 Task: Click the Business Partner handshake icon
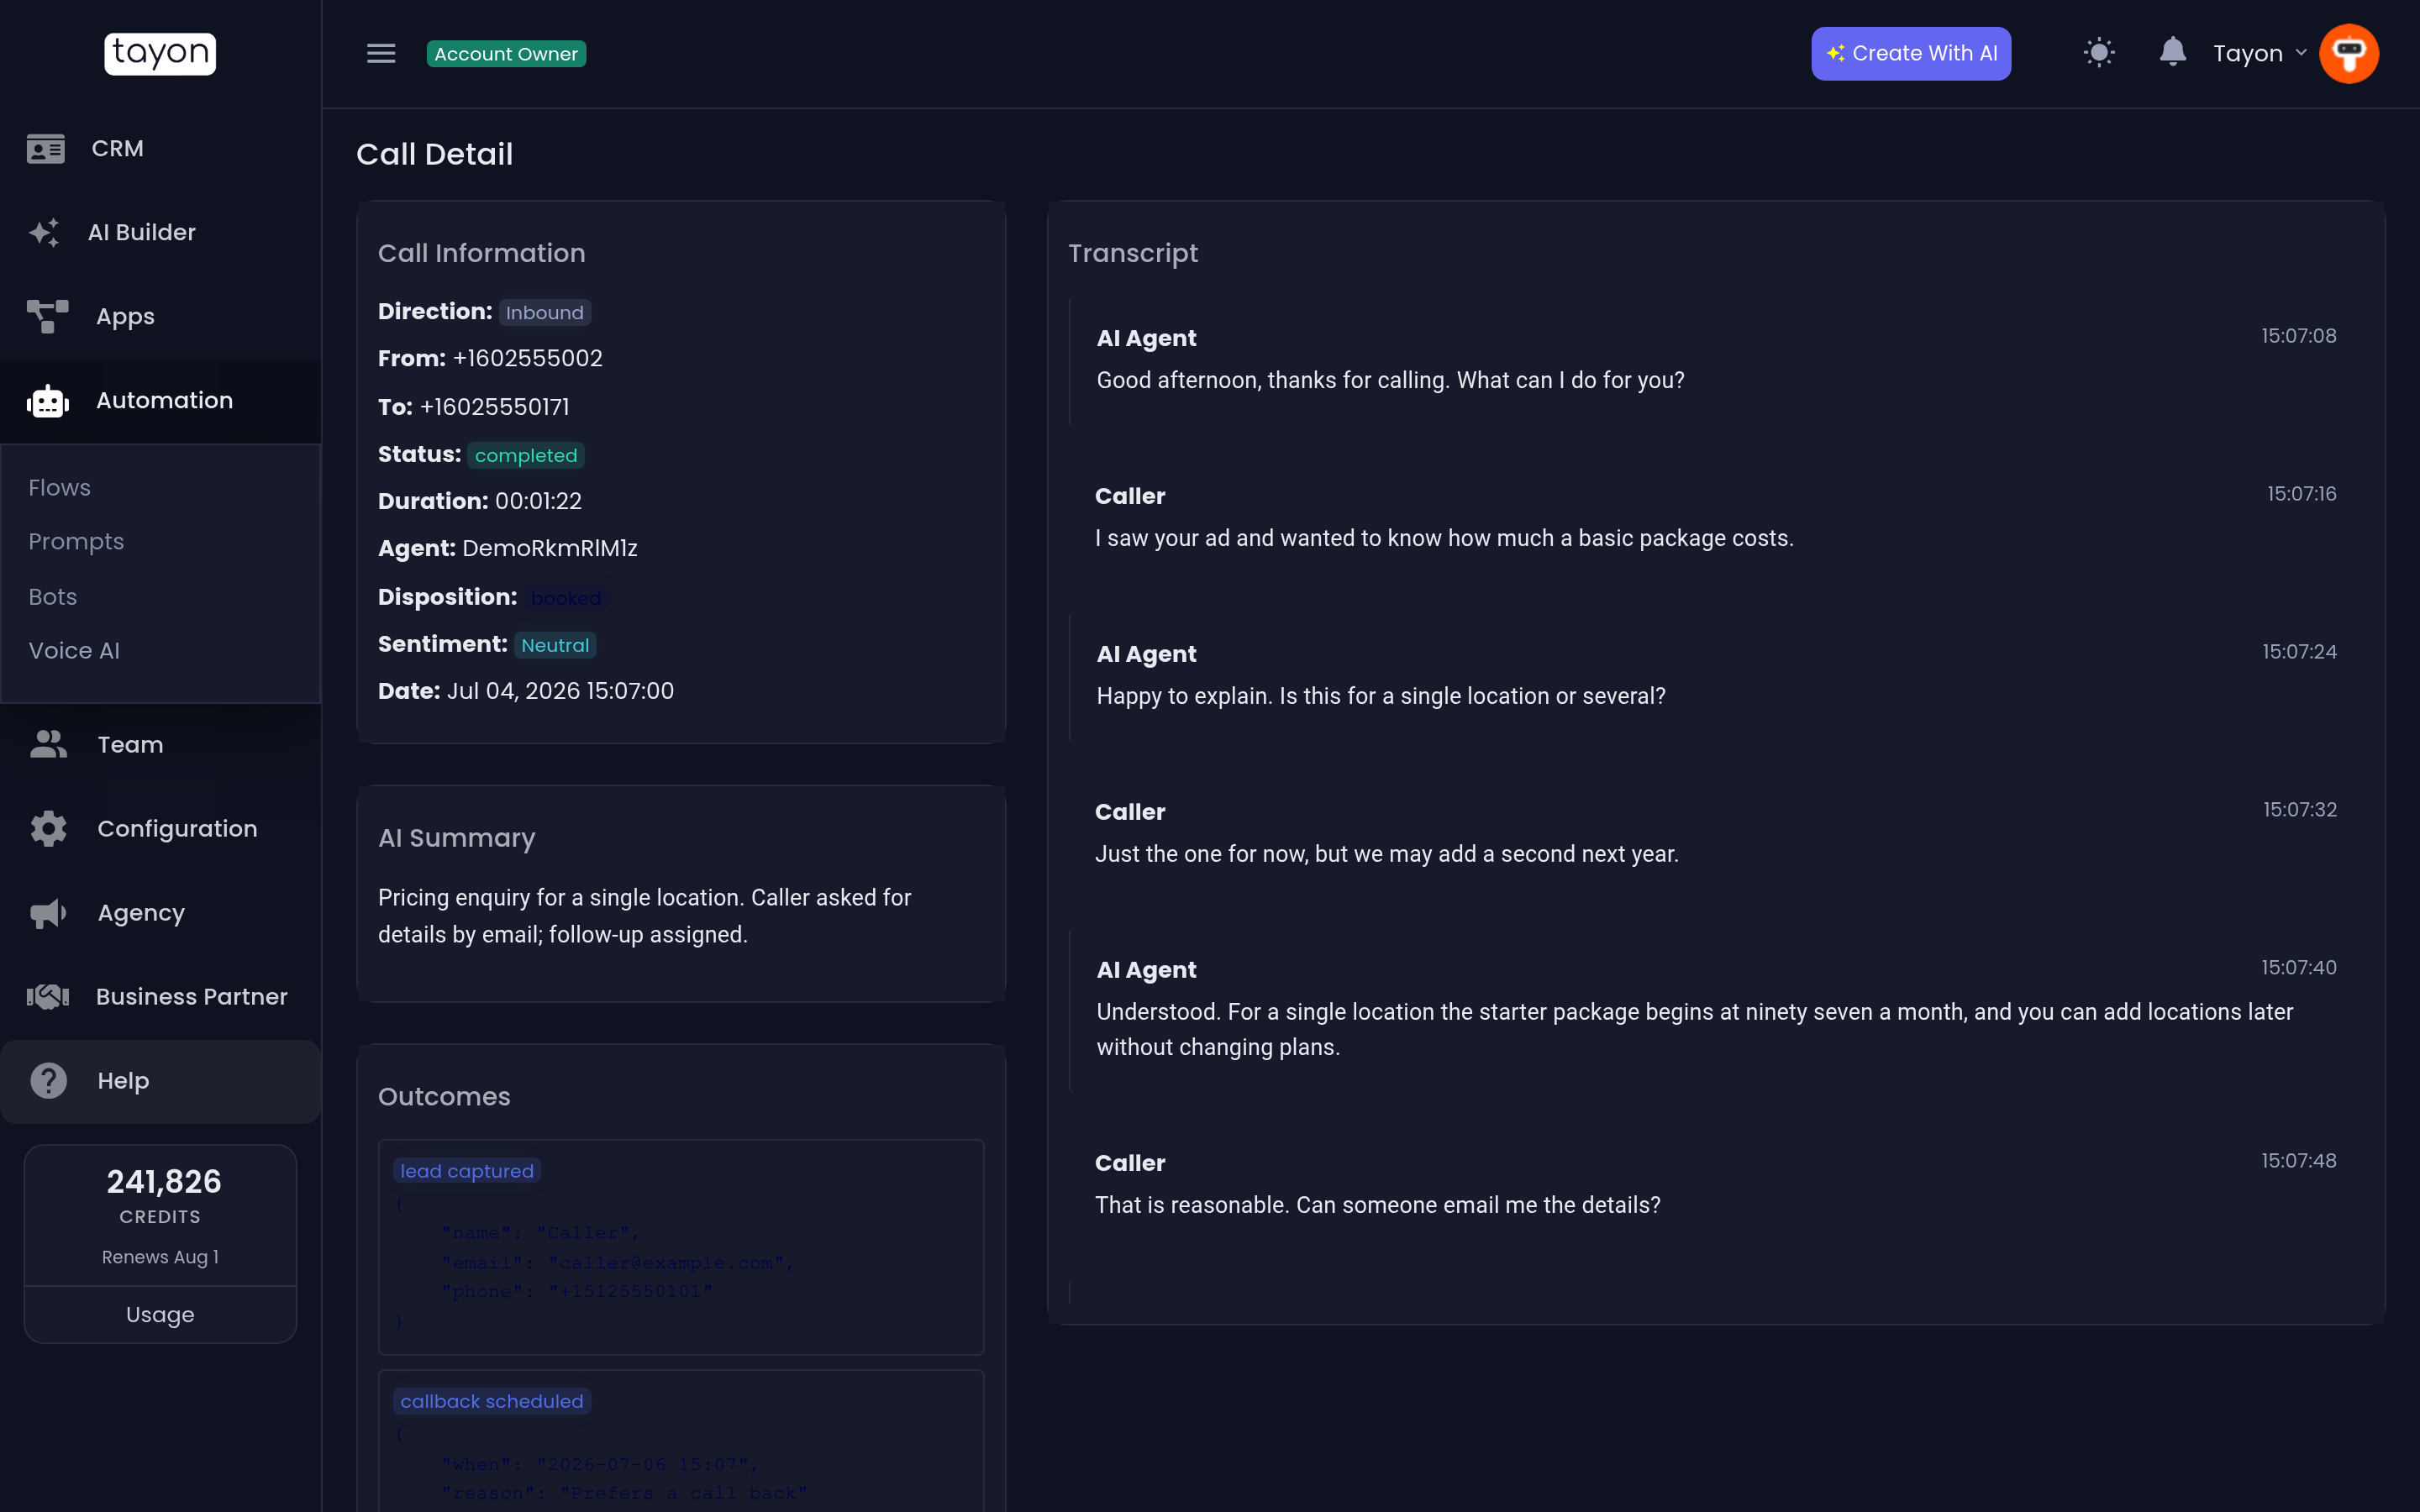pos(47,996)
